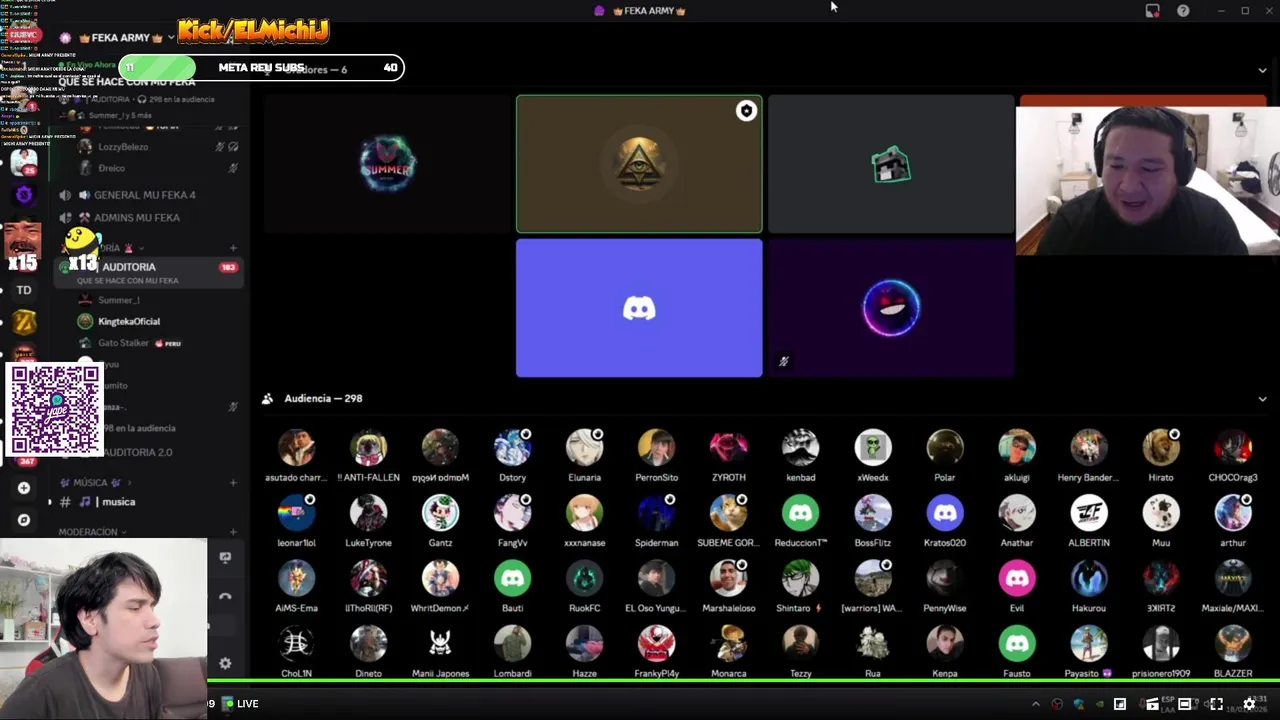This screenshot has height=720, width=1280.
Task: Open stream player settings gear icon
Action: tap(1249, 704)
